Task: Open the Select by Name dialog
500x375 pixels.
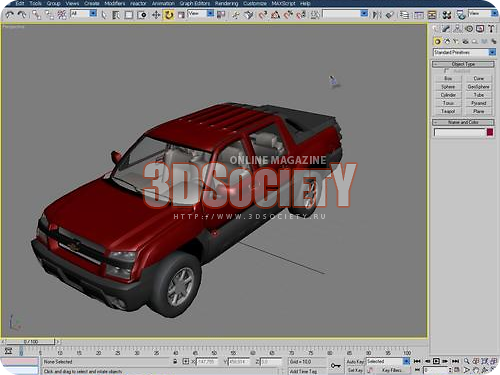Action: [x=116, y=15]
